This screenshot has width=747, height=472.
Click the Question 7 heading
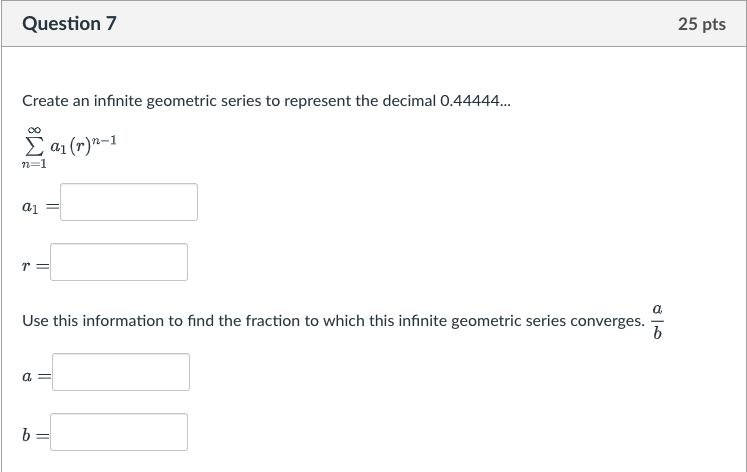pyautogui.click(x=70, y=23)
